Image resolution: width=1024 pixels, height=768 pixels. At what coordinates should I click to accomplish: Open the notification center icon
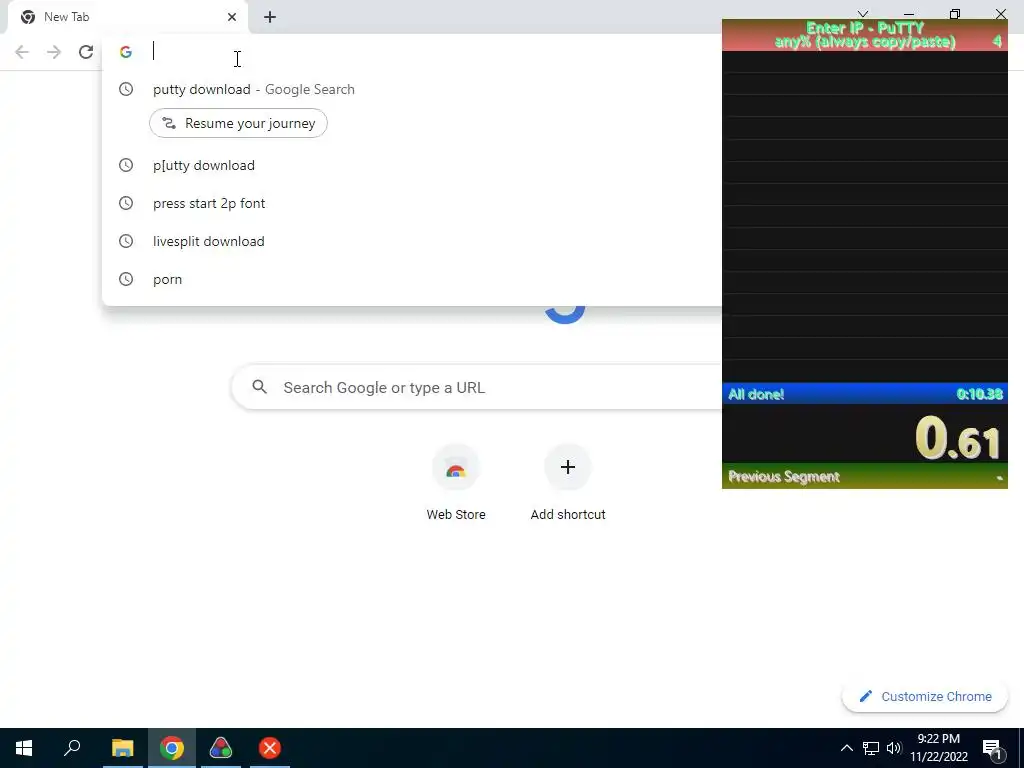pos(992,748)
